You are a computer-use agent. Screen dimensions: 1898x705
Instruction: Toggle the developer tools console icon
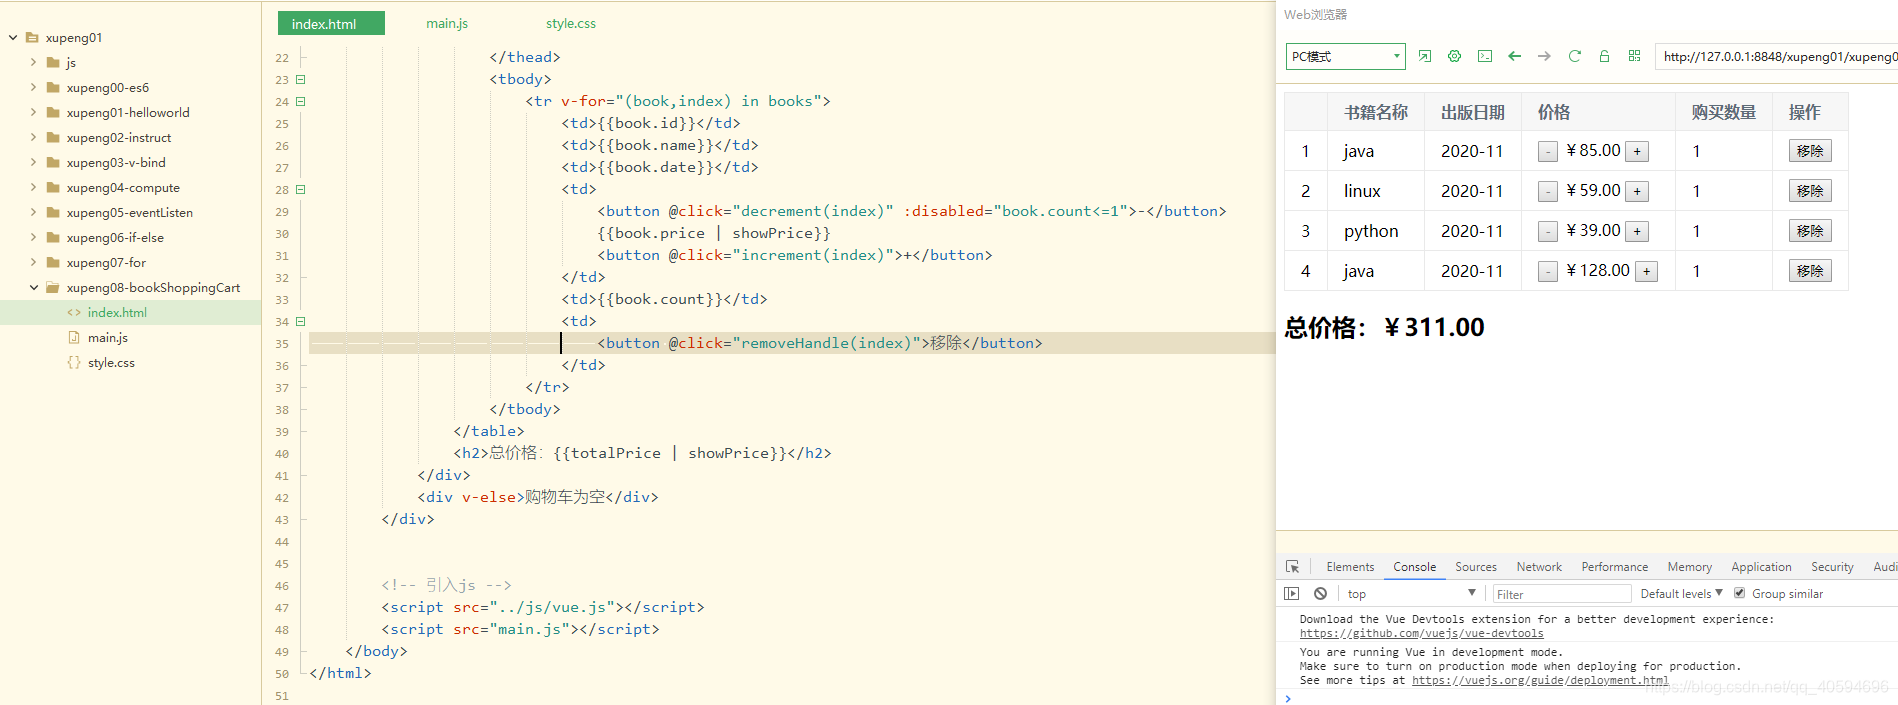click(1485, 56)
